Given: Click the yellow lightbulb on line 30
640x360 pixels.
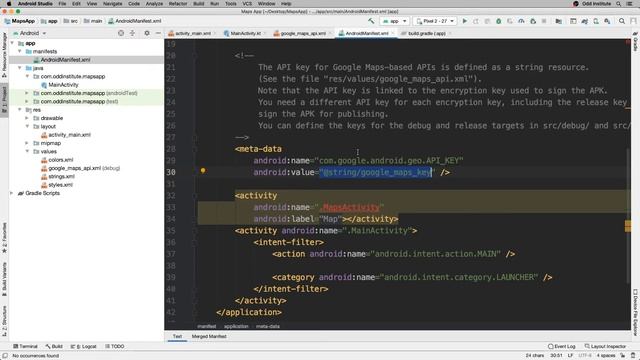Looking at the screenshot, I should [203, 171].
